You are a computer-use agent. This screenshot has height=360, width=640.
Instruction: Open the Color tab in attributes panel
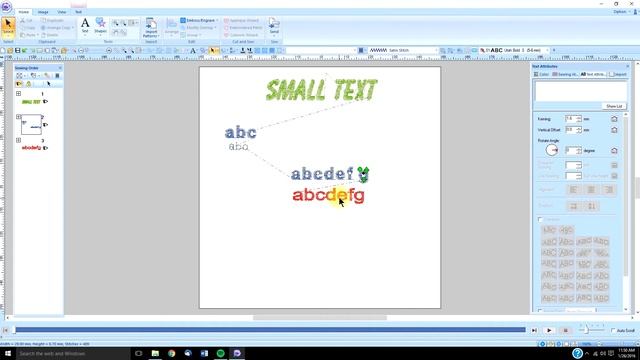tap(541, 74)
